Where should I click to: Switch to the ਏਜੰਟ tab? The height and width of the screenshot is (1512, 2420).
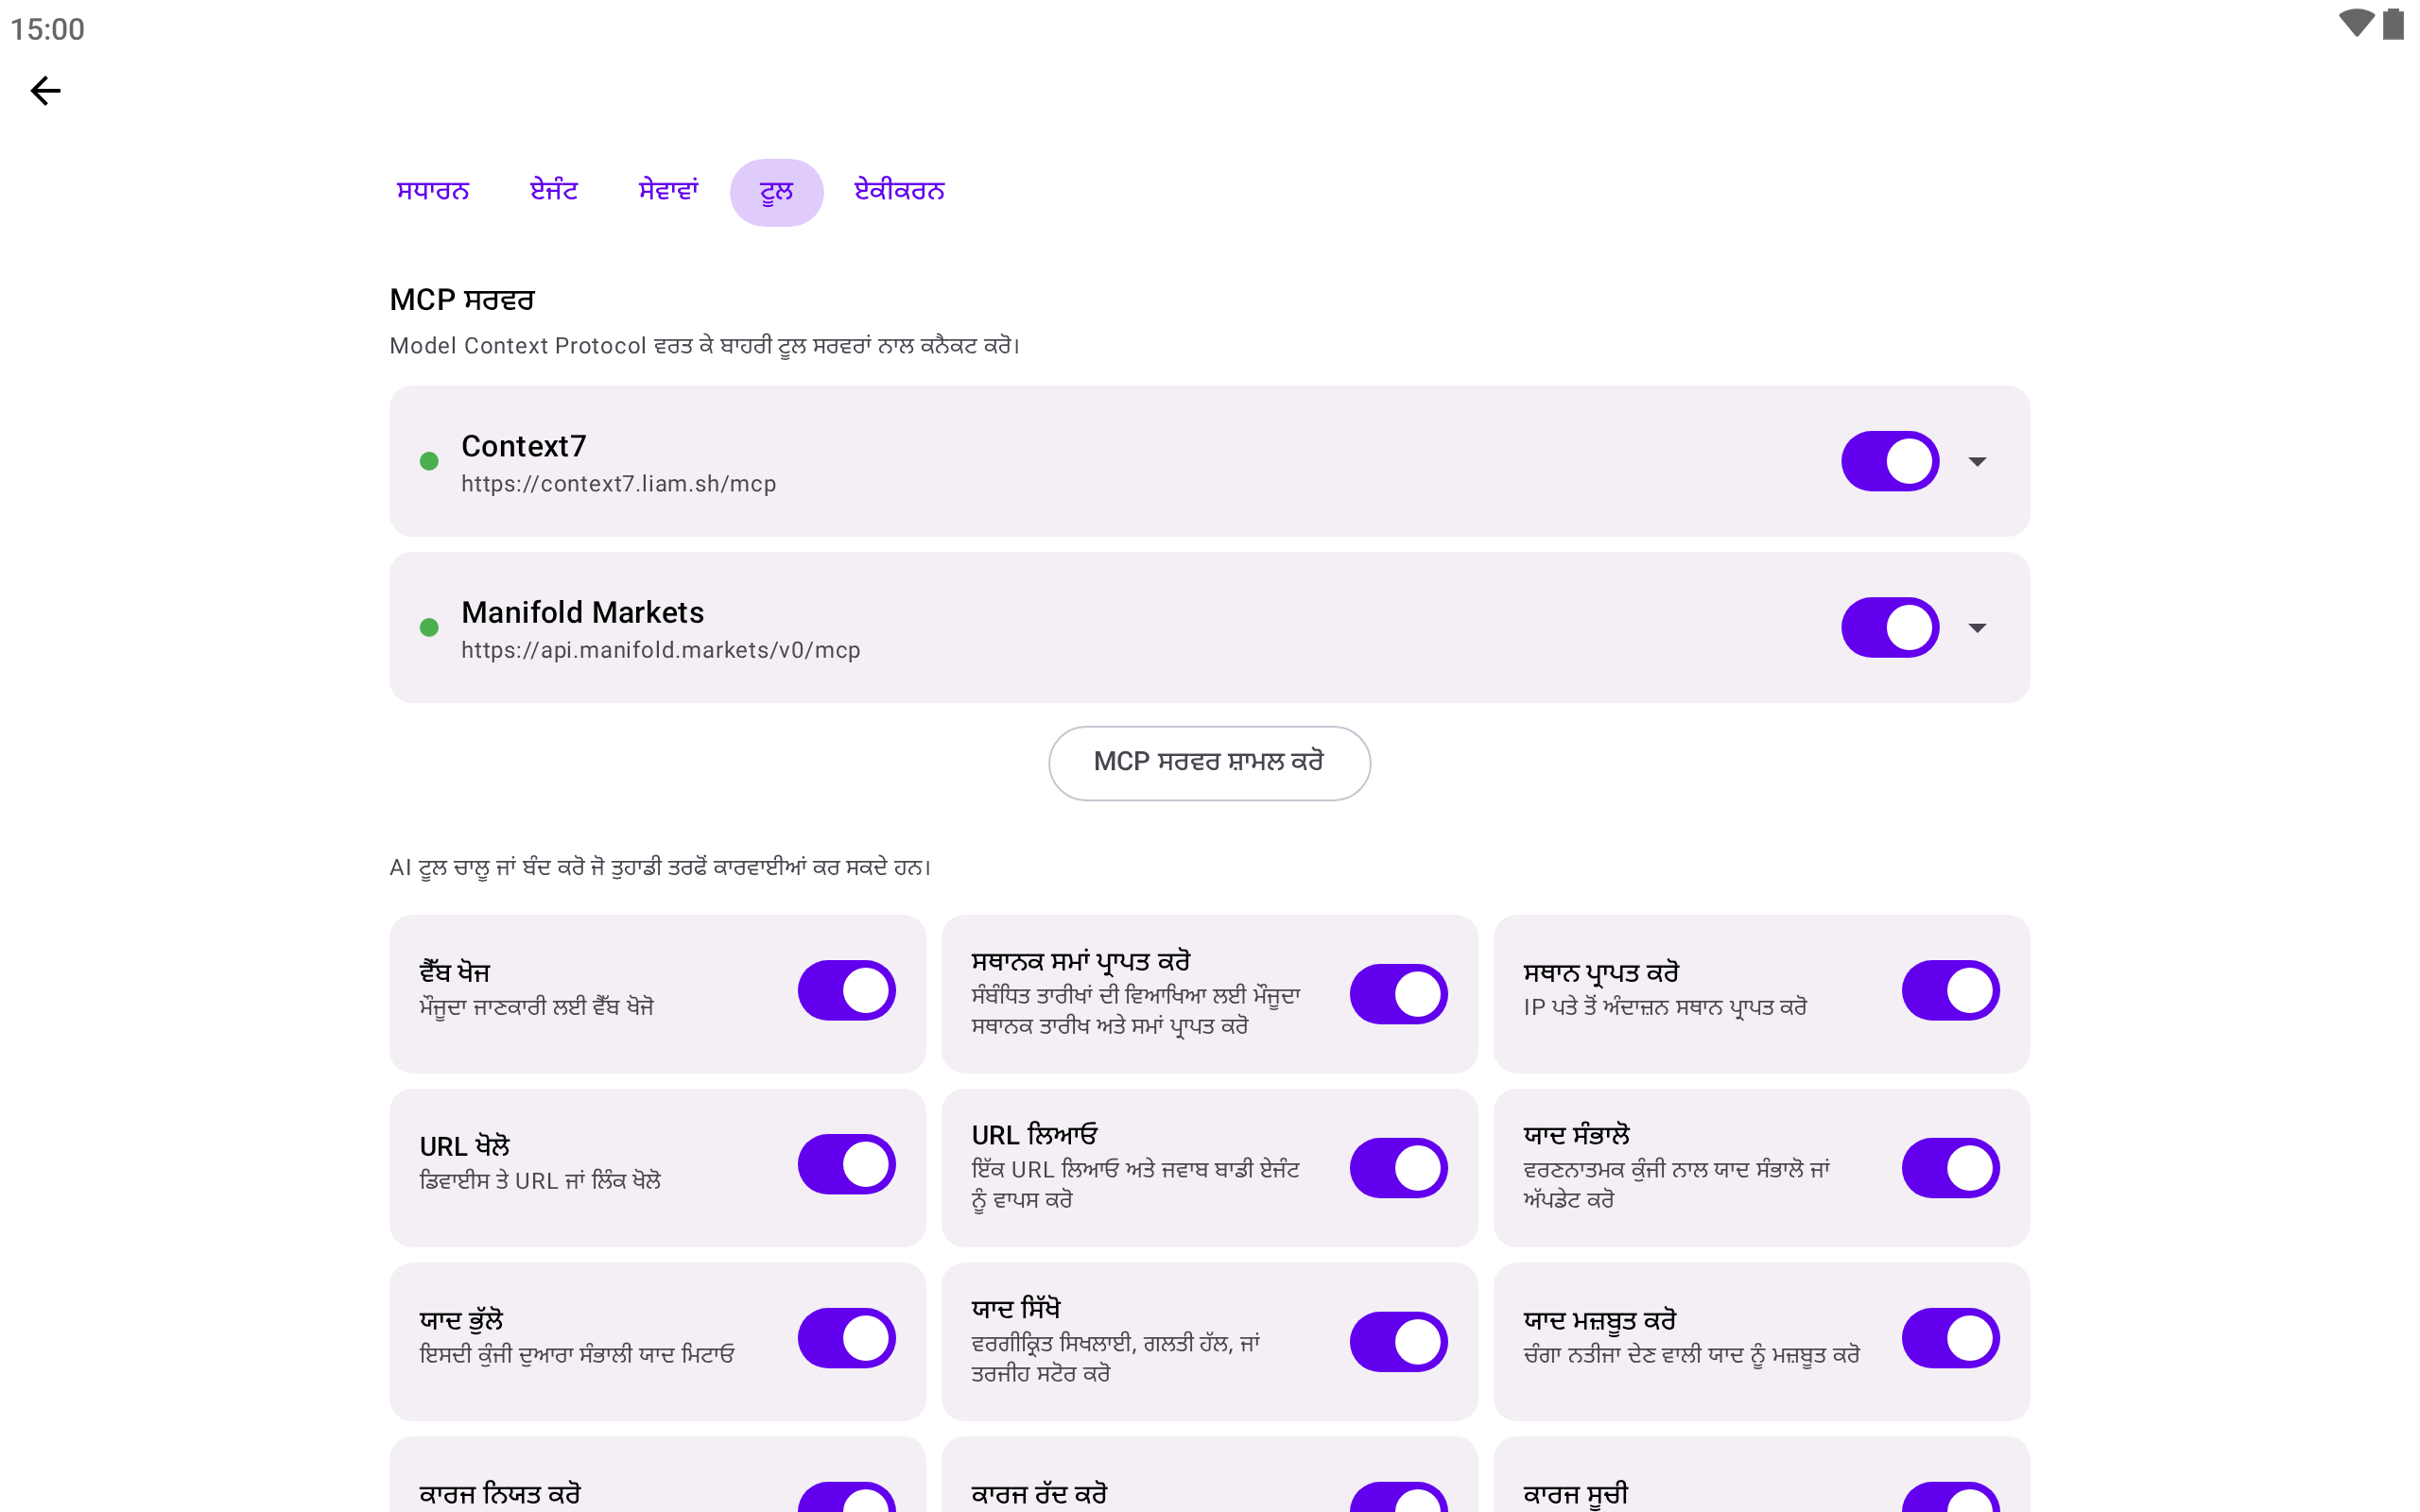(554, 192)
